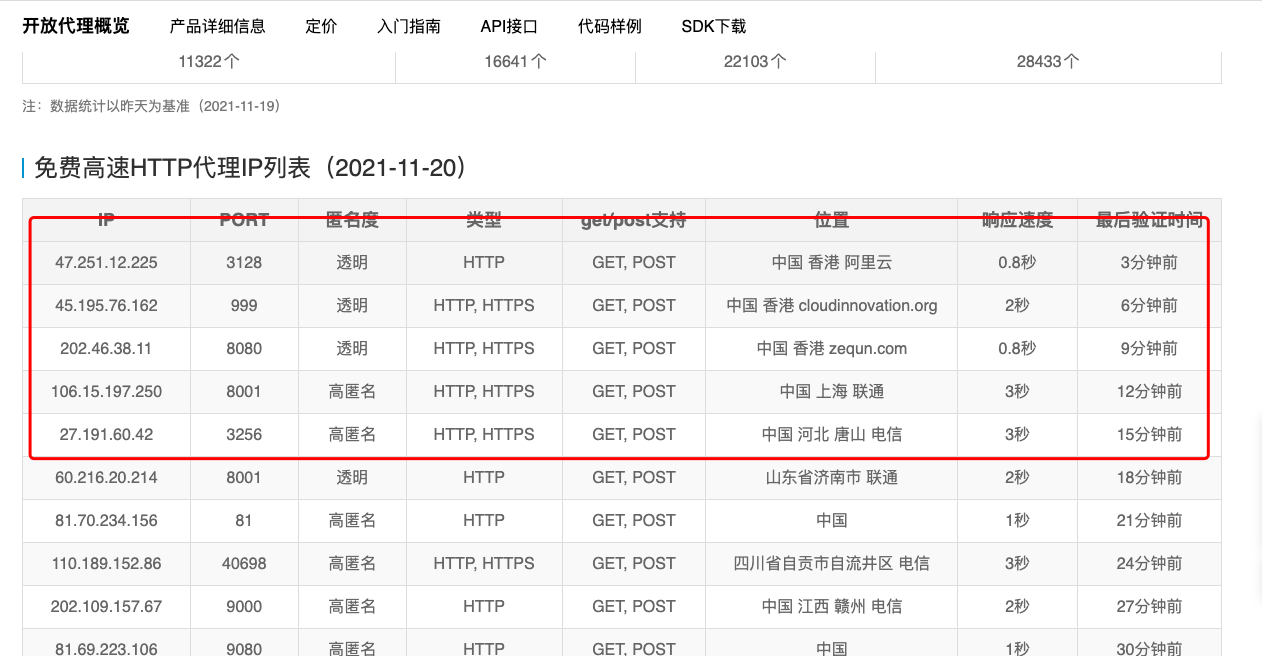Click verification time 9分钟前
The image size is (1262, 656).
click(x=1149, y=349)
